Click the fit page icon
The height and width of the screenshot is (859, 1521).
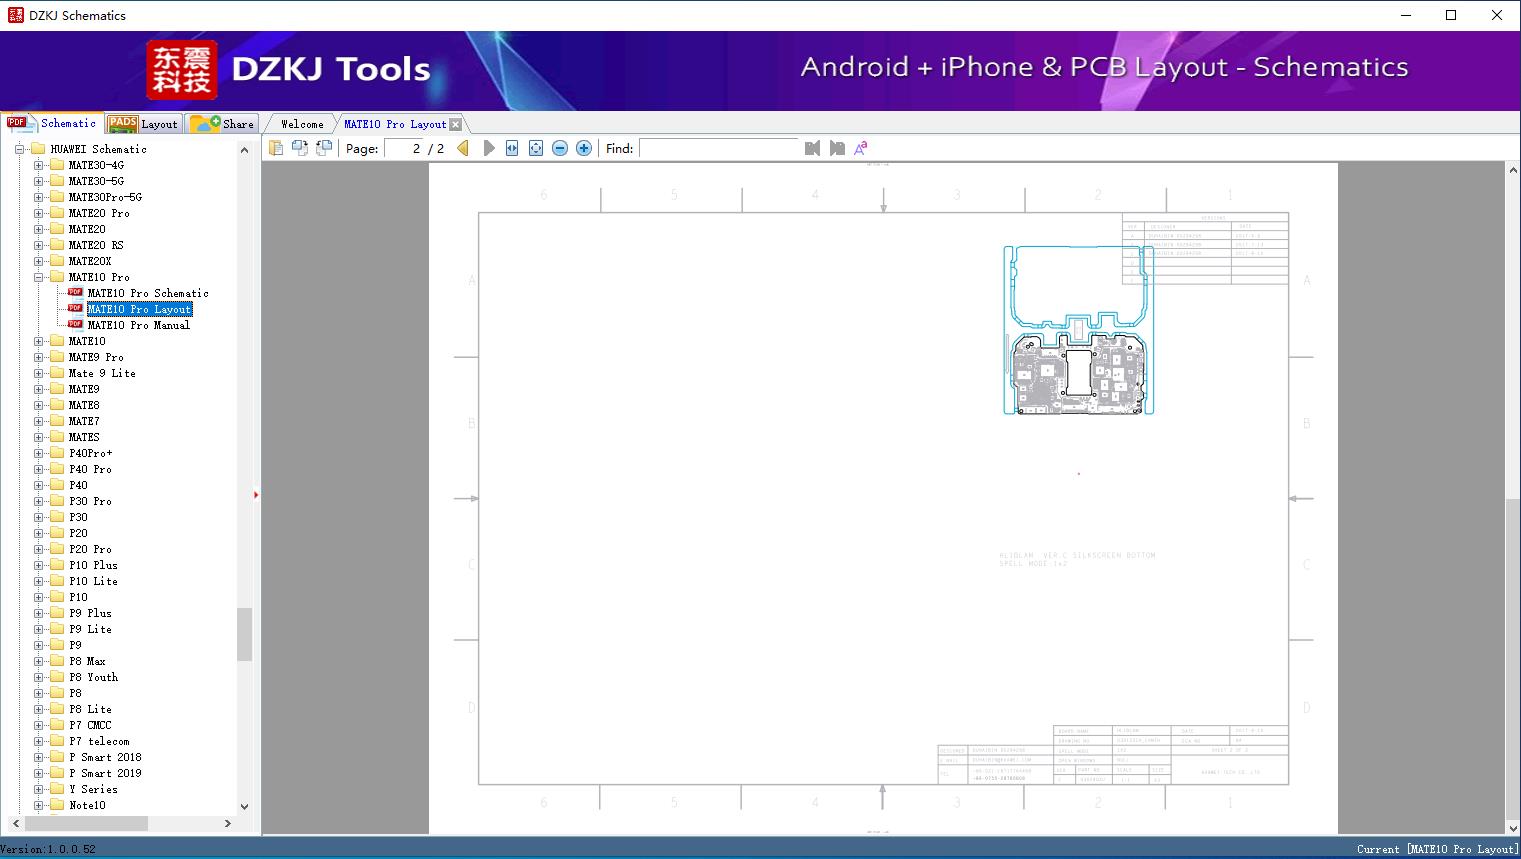[536, 148]
